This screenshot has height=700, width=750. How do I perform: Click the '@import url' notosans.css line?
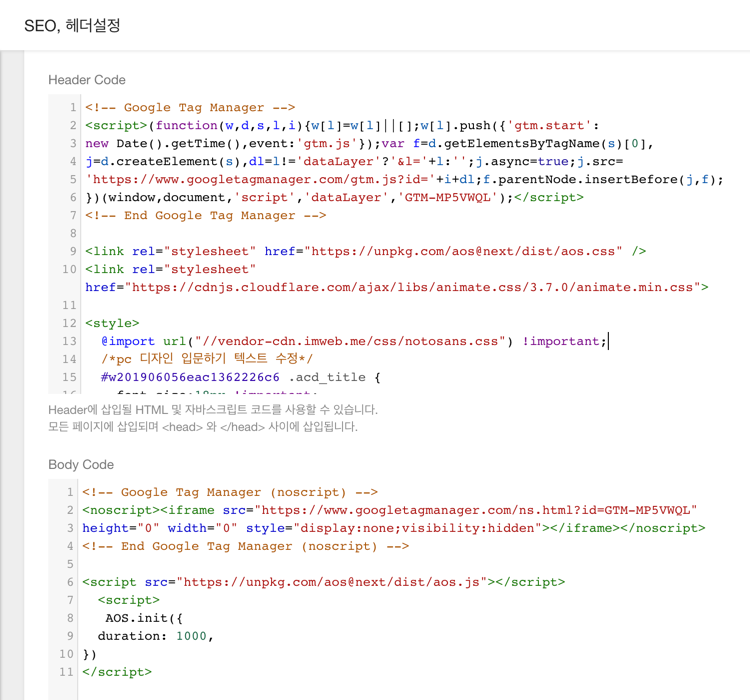tap(353, 341)
